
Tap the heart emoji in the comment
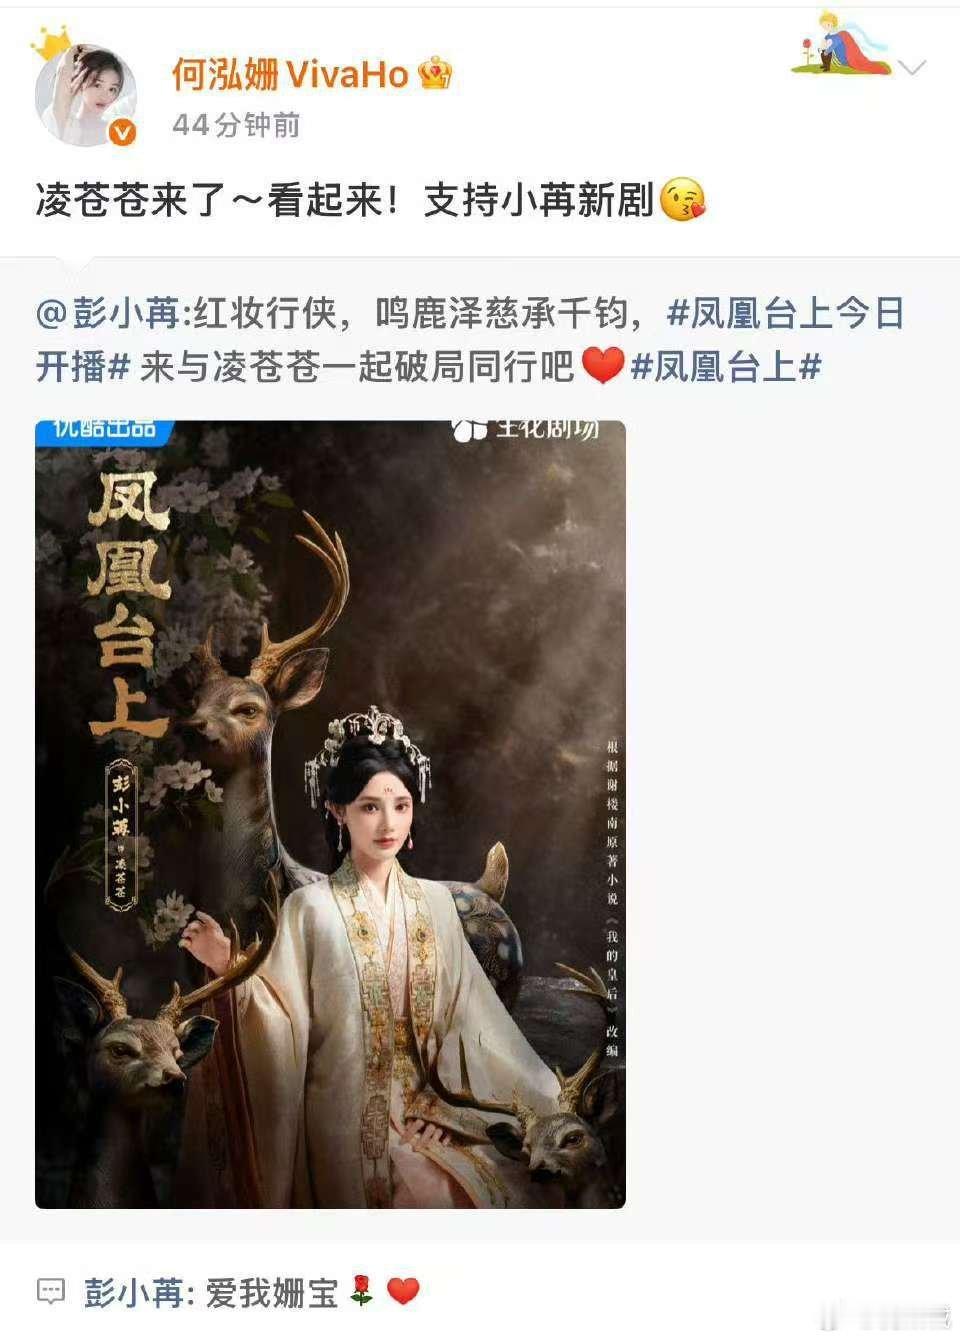pos(403,1292)
